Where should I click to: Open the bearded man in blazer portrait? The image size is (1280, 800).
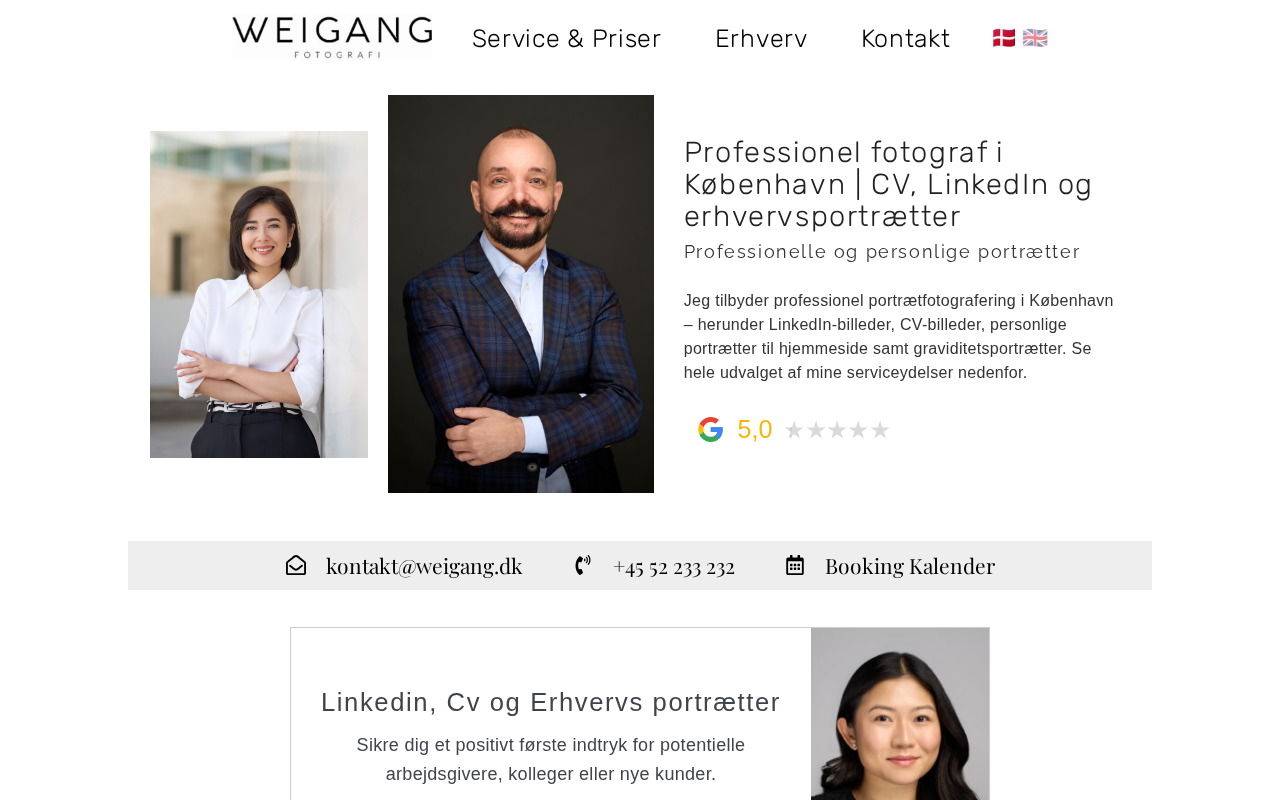521,294
